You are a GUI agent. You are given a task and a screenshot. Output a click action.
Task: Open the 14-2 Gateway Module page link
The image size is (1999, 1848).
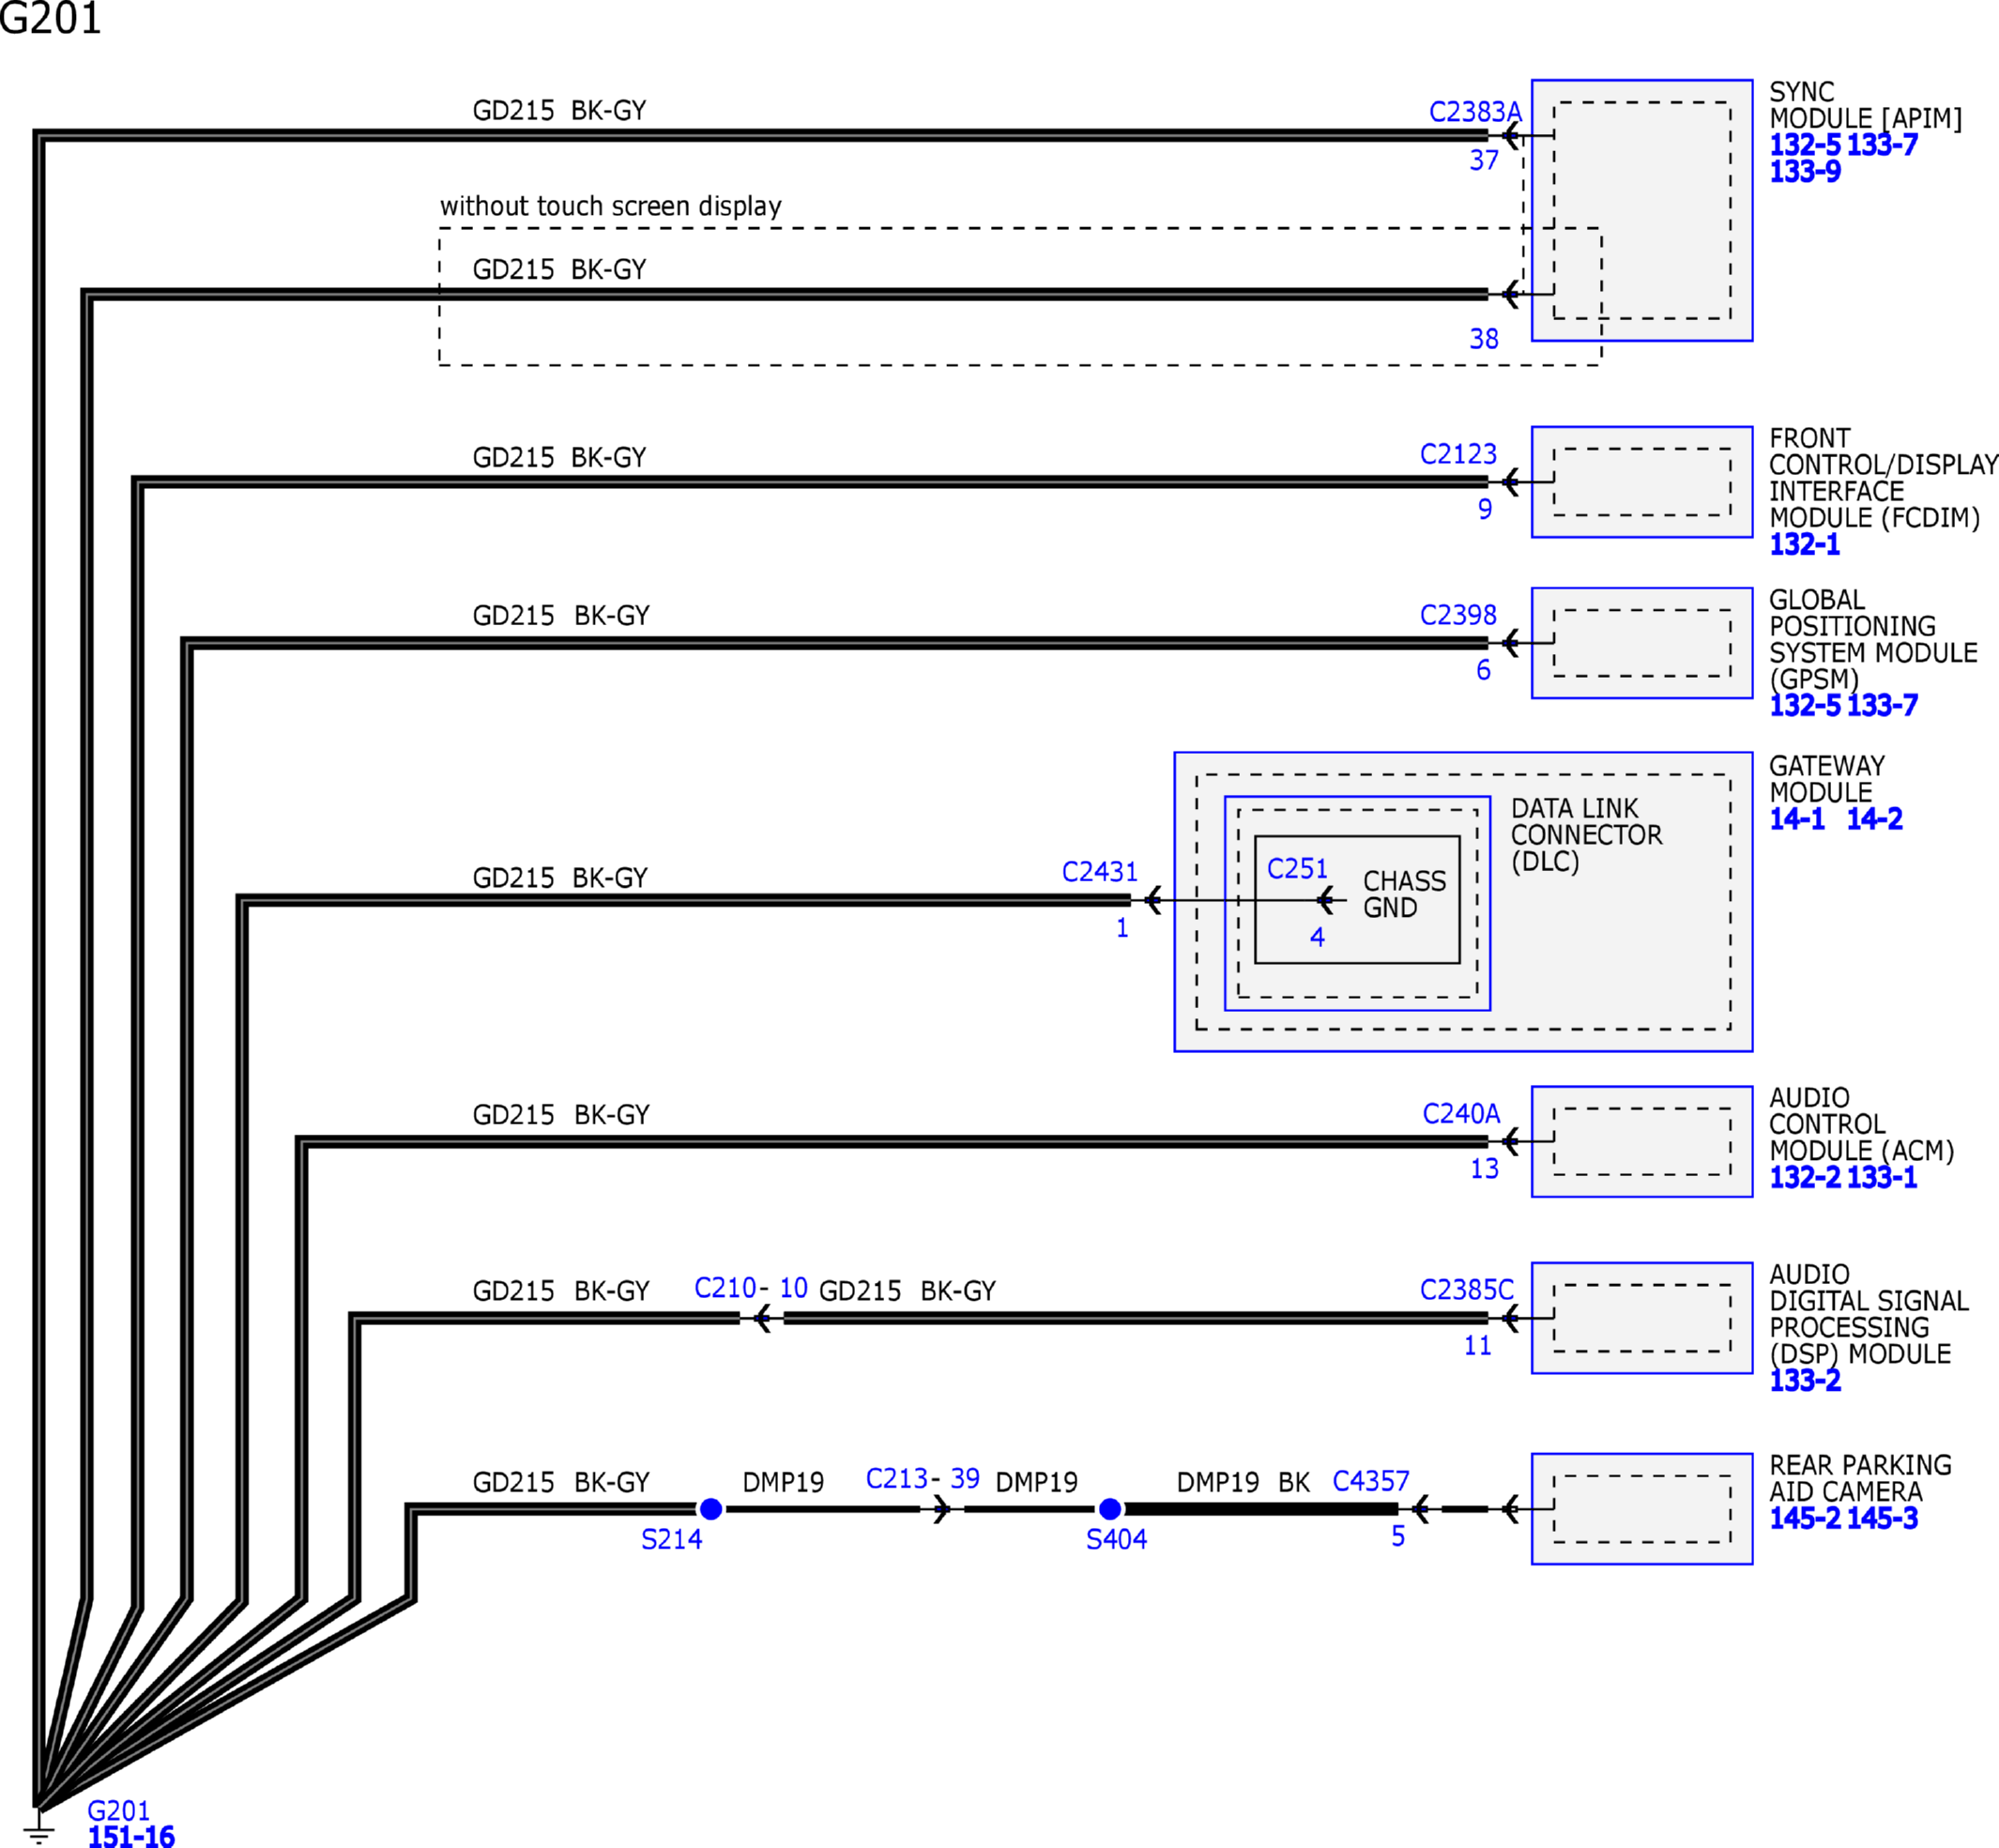1873,819
